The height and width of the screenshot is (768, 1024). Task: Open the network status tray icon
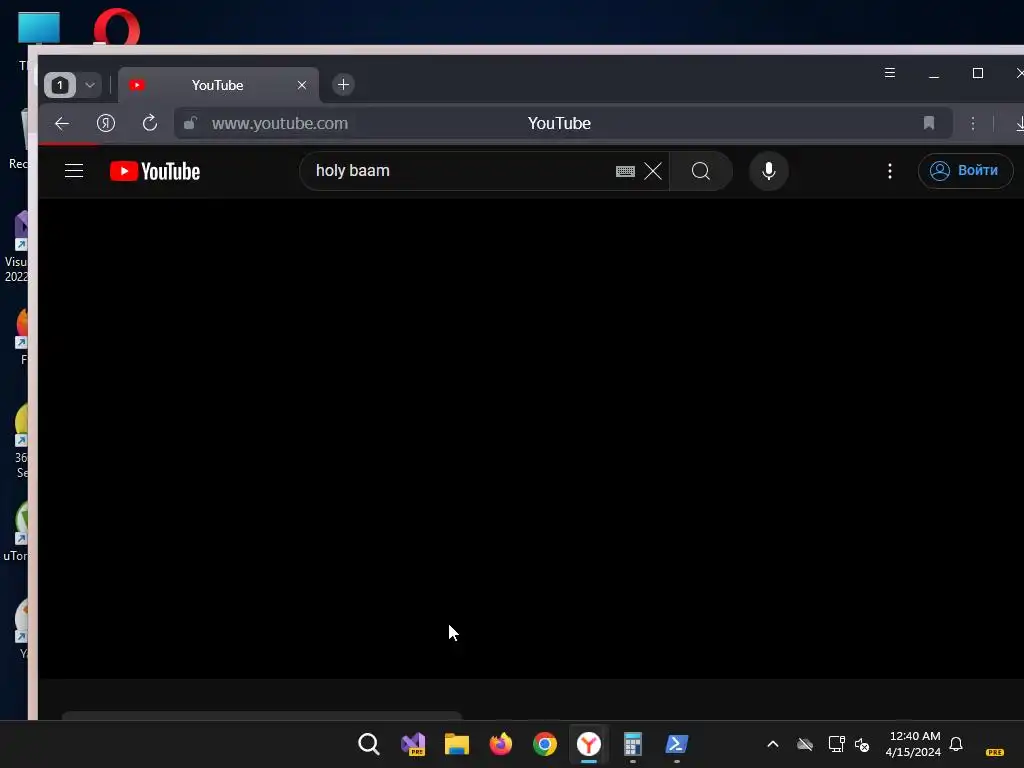837,744
